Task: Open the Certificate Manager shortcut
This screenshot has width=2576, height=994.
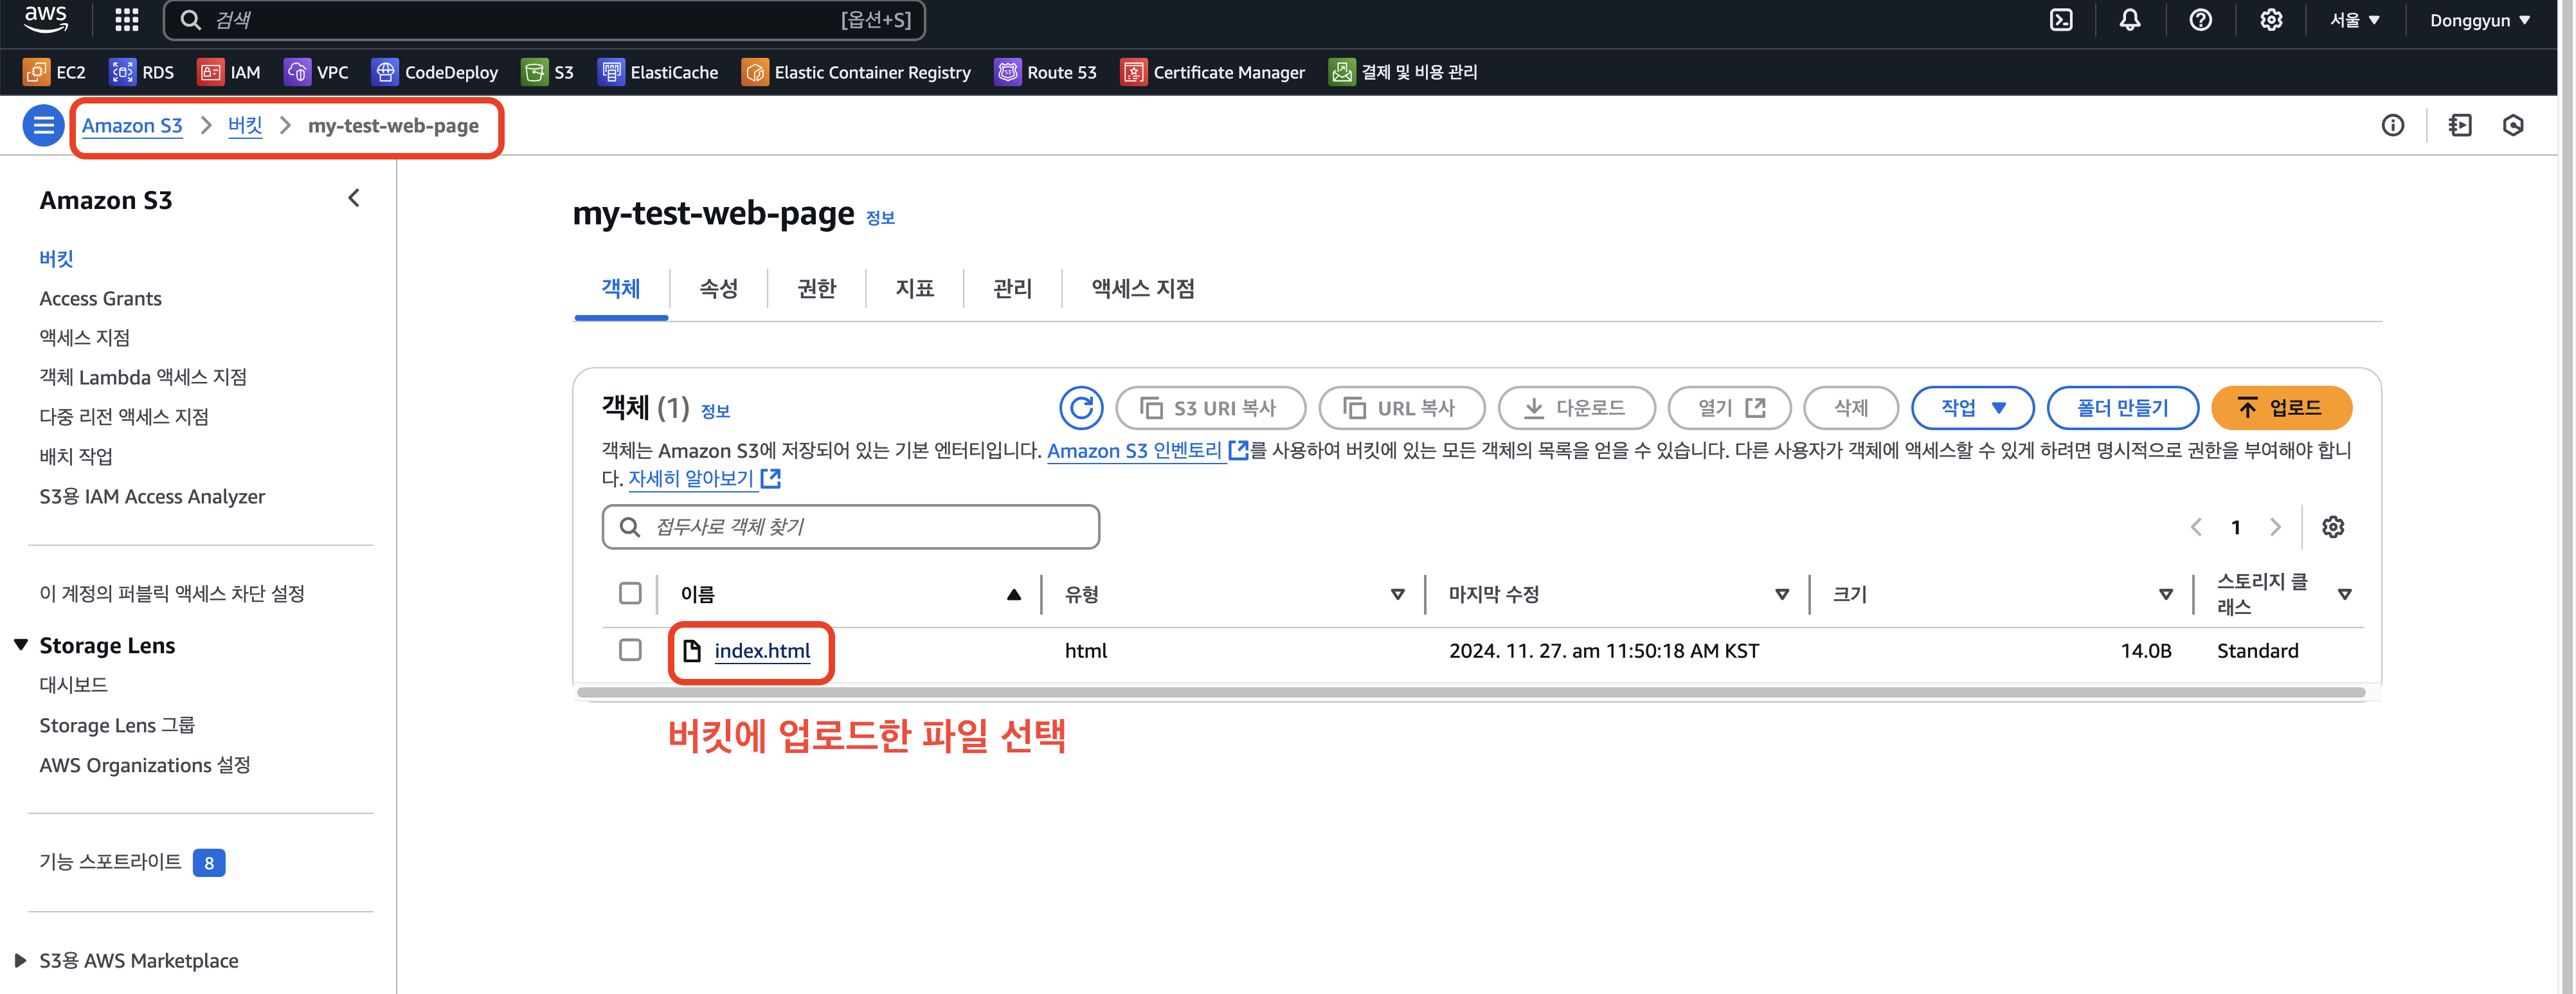Action: tap(1213, 72)
